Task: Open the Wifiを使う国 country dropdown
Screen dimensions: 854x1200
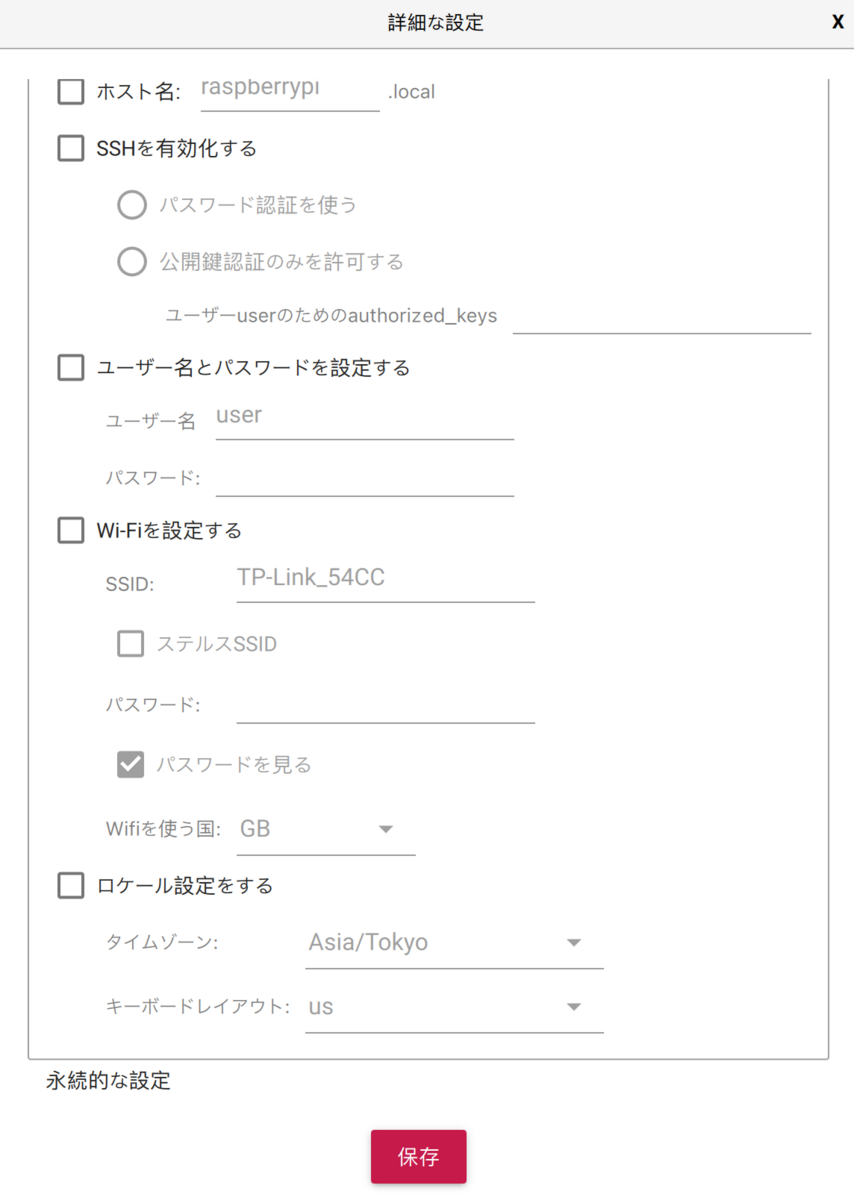Action: 325,830
